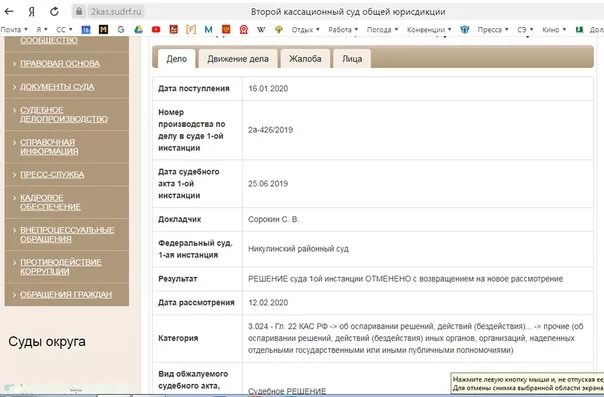Expand the Конвенции bookmarks folder
604x397 pixels.
pyautogui.click(x=429, y=29)
